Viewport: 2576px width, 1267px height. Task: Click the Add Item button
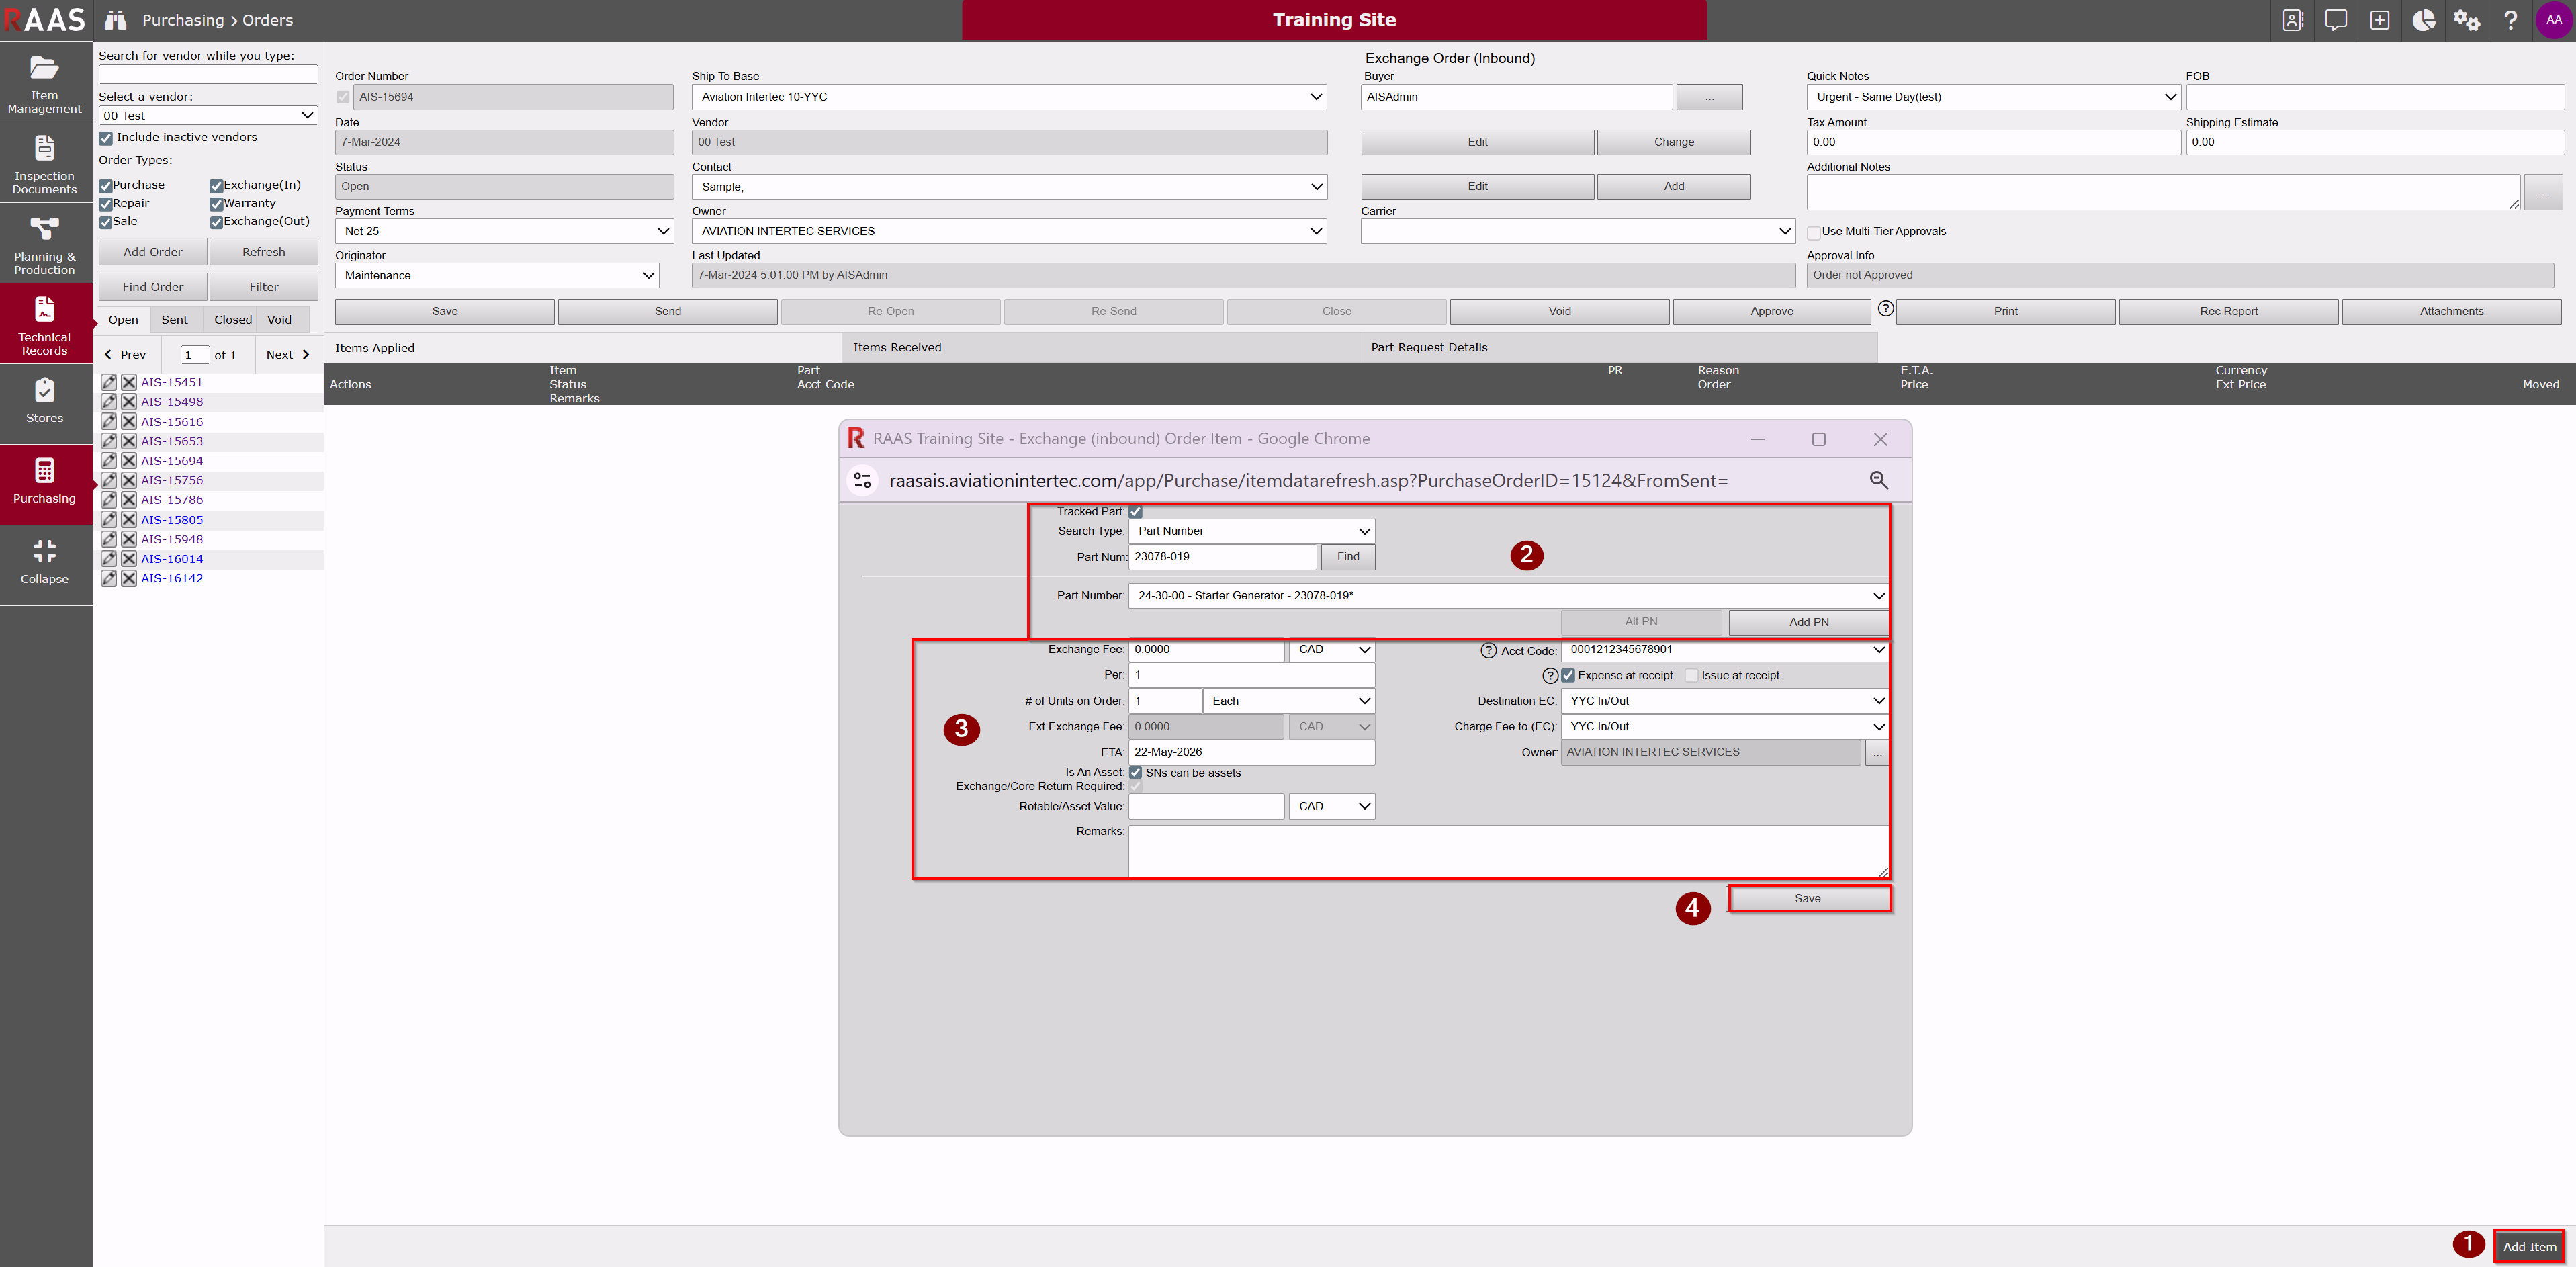(2529, 1246)
